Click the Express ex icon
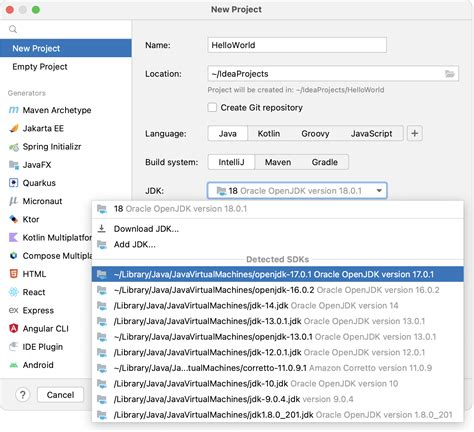 click(x=13, y=310)
